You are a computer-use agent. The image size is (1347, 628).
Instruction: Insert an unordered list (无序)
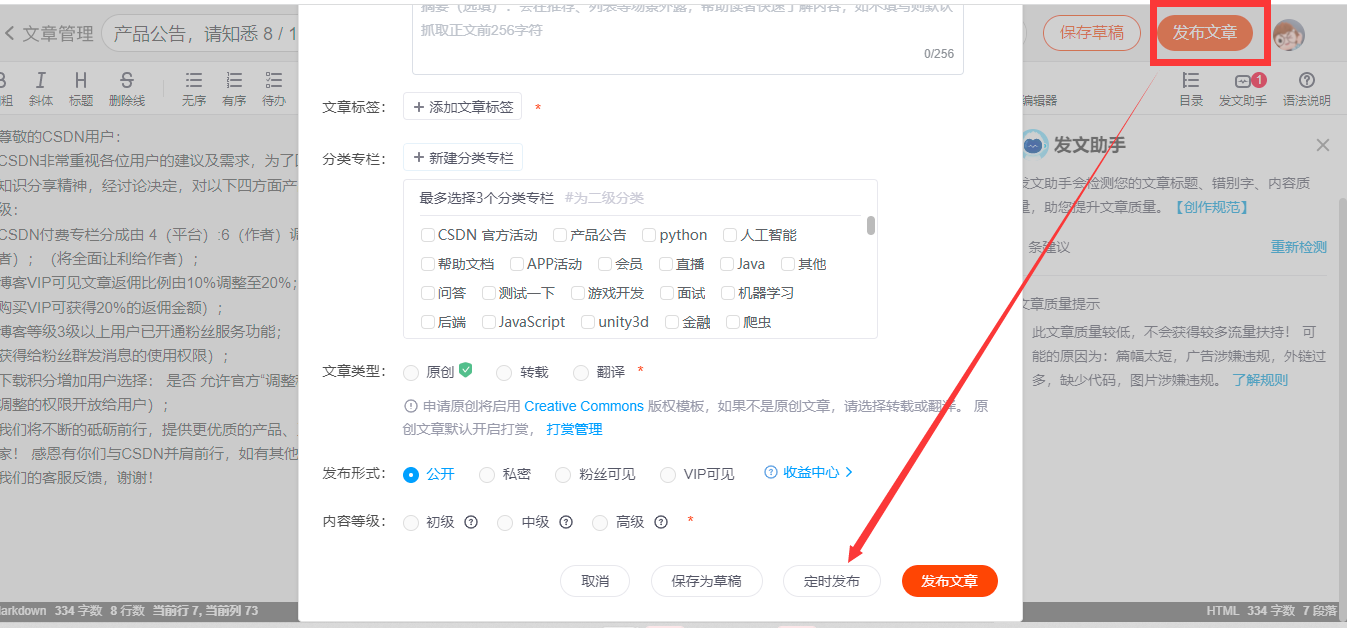coord(194,88)
